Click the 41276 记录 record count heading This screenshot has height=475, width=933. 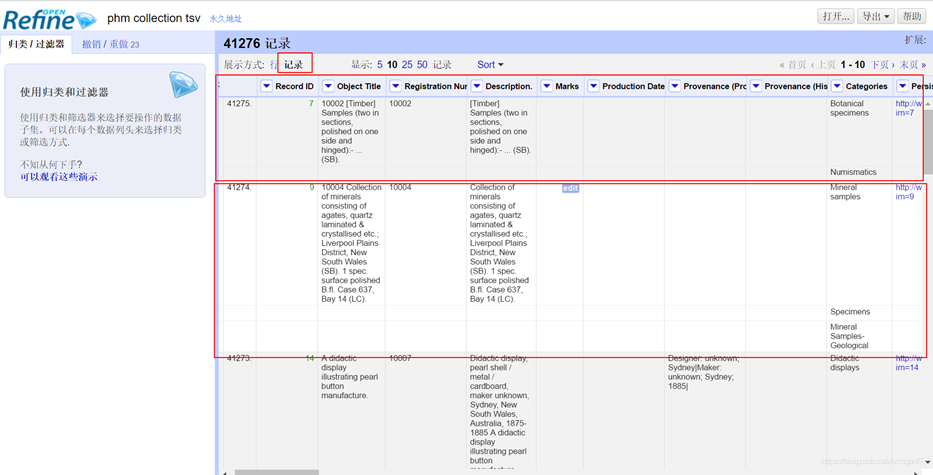(x=257, y=43)
